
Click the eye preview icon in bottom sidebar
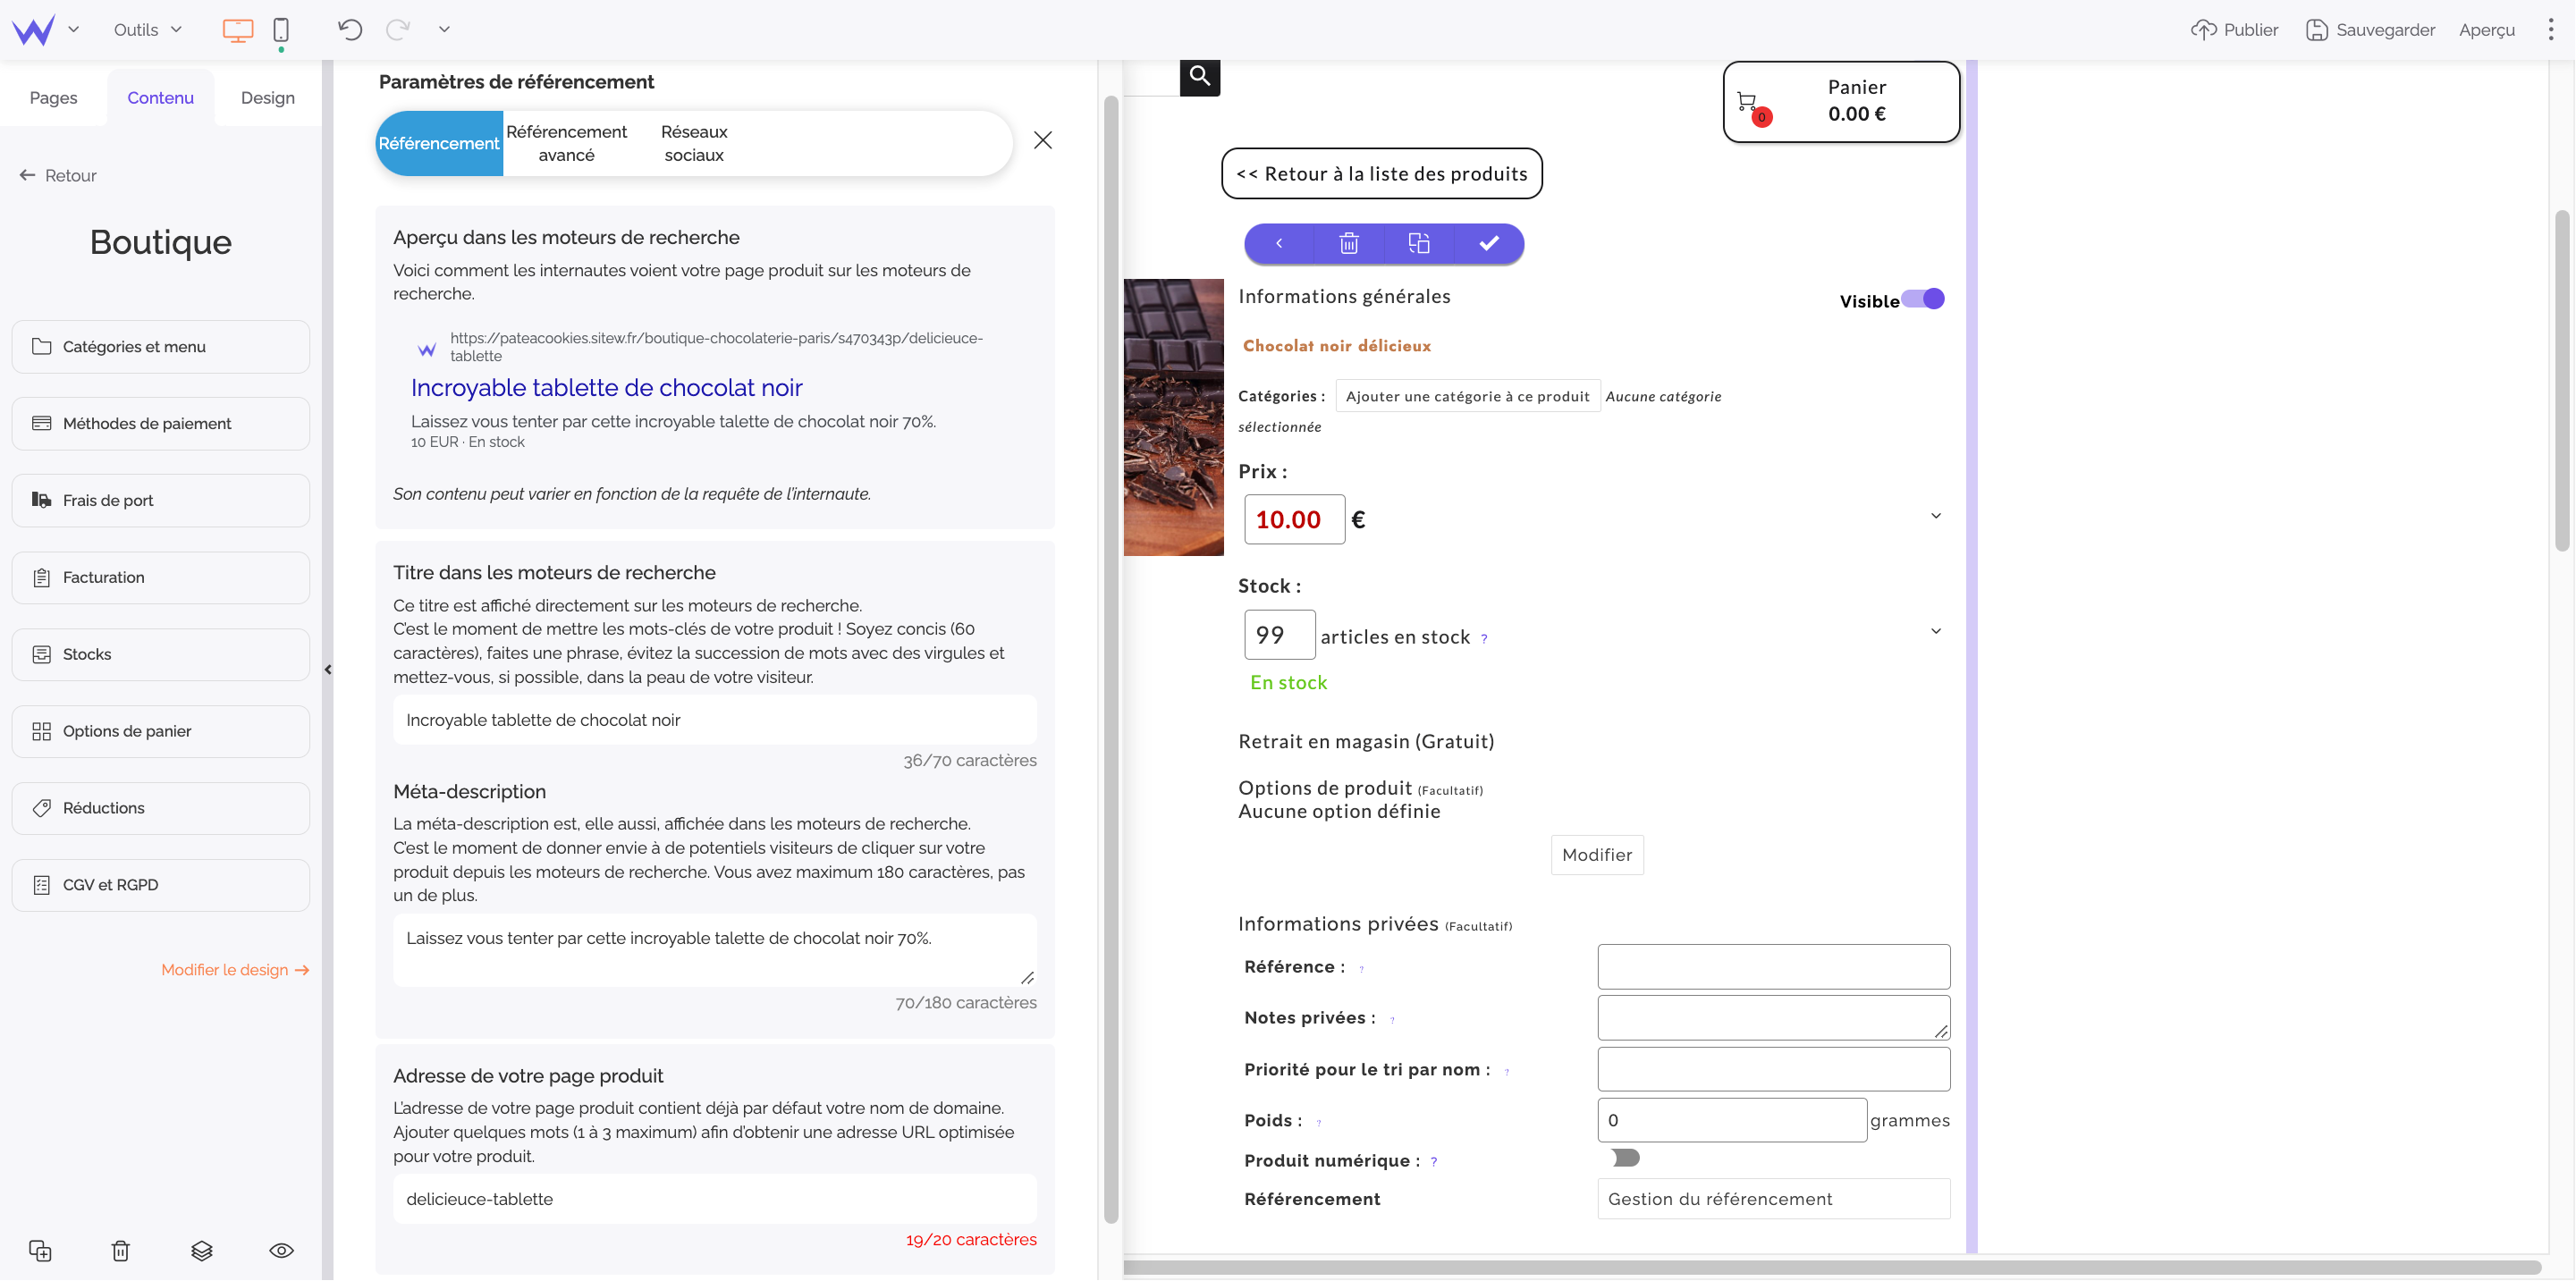pyautogui.click(x=281, y=1250)
